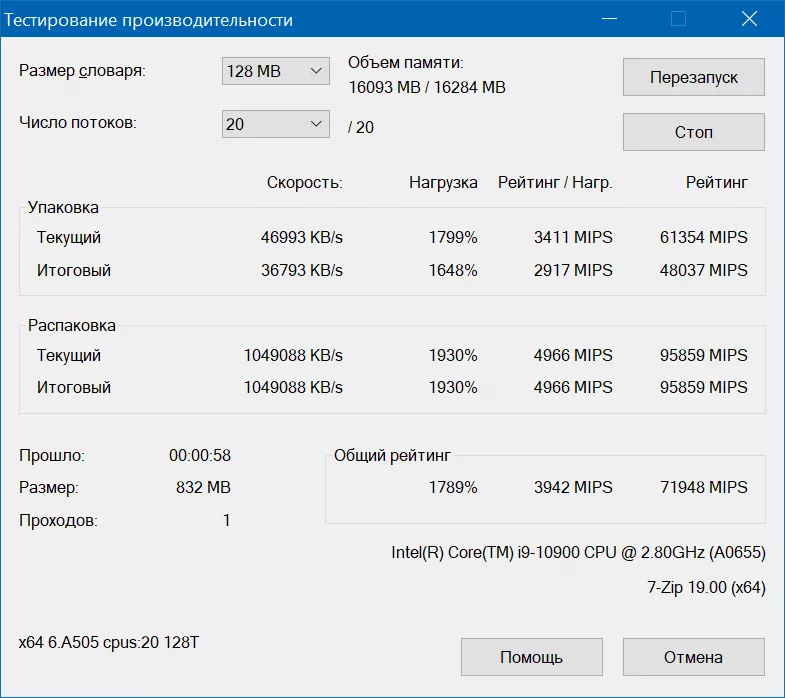
Task: Click the Общий рейтинг group label
Action: (x=392, y=456)
